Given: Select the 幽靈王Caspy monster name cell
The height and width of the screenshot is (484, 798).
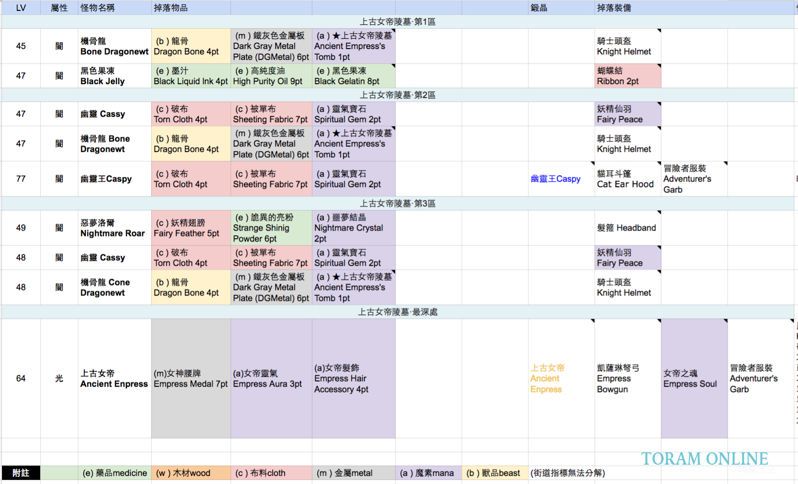Looking at the screenshot, I should [x=115, y=179].
